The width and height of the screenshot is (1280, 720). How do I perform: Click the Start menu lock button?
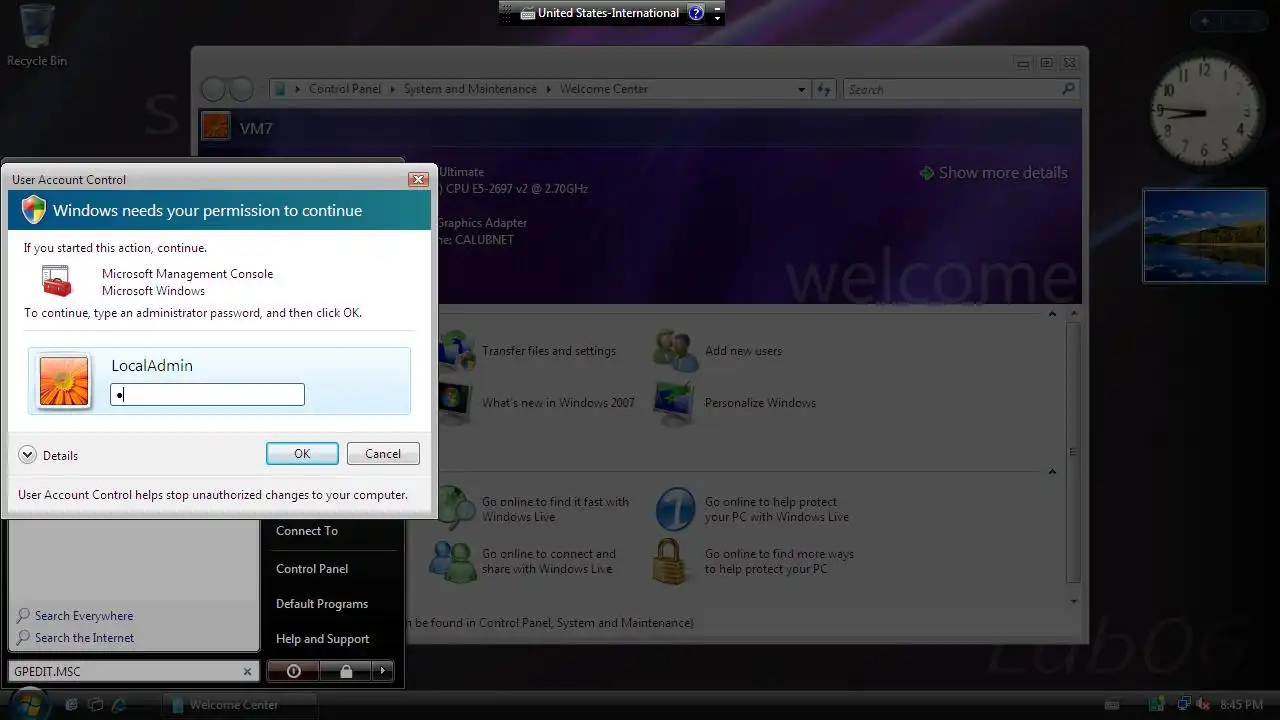click(x=346, y=671)
